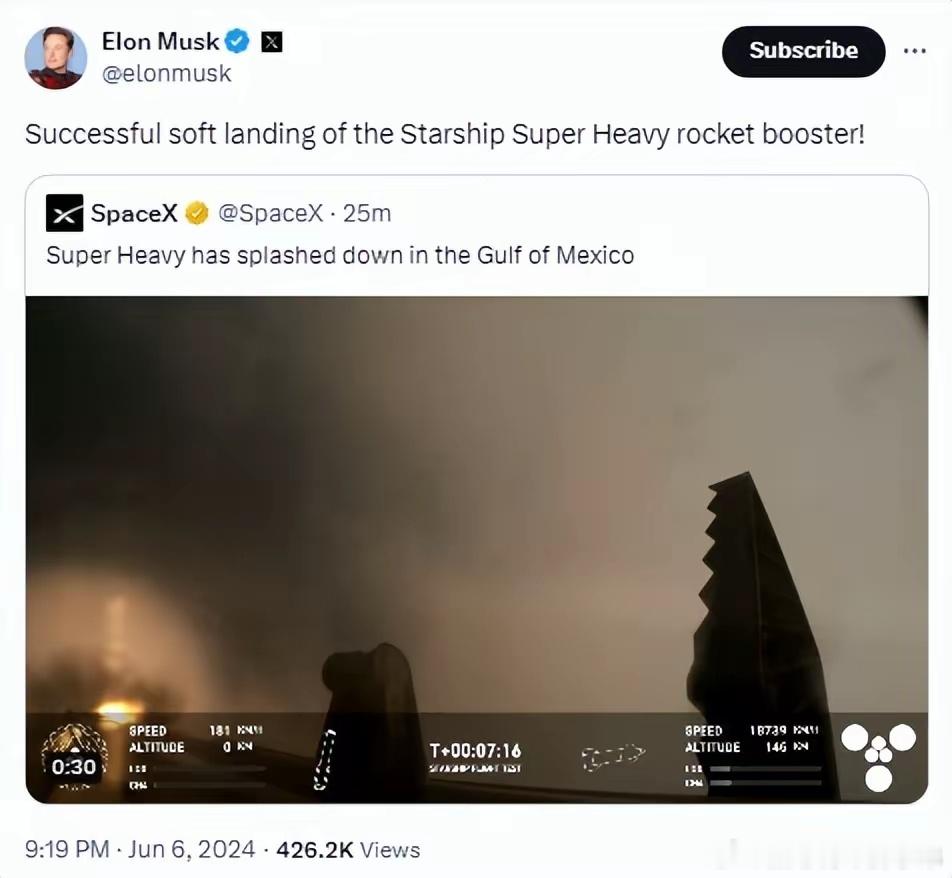Click the ship Raptor engine circles icon

pos(879,757)
